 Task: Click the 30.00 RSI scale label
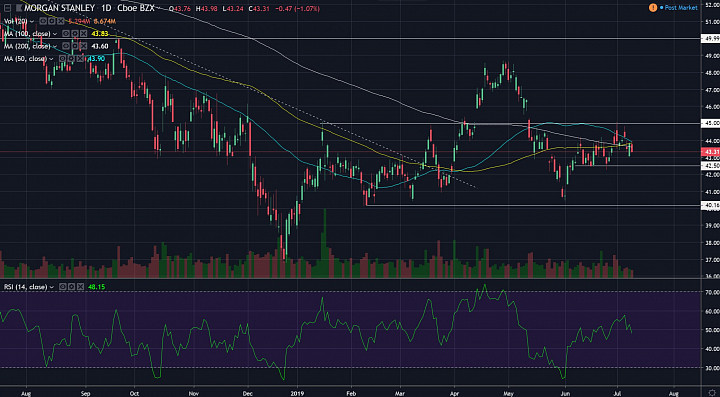(x=712, y=368)
